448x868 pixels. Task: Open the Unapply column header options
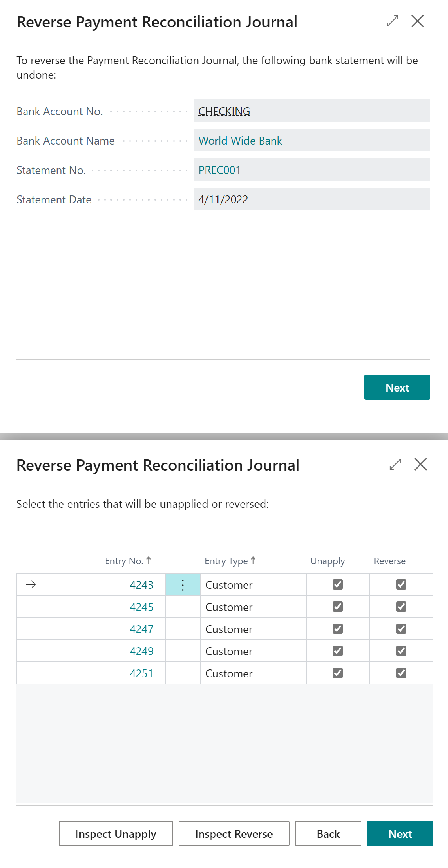coord(327,561)
